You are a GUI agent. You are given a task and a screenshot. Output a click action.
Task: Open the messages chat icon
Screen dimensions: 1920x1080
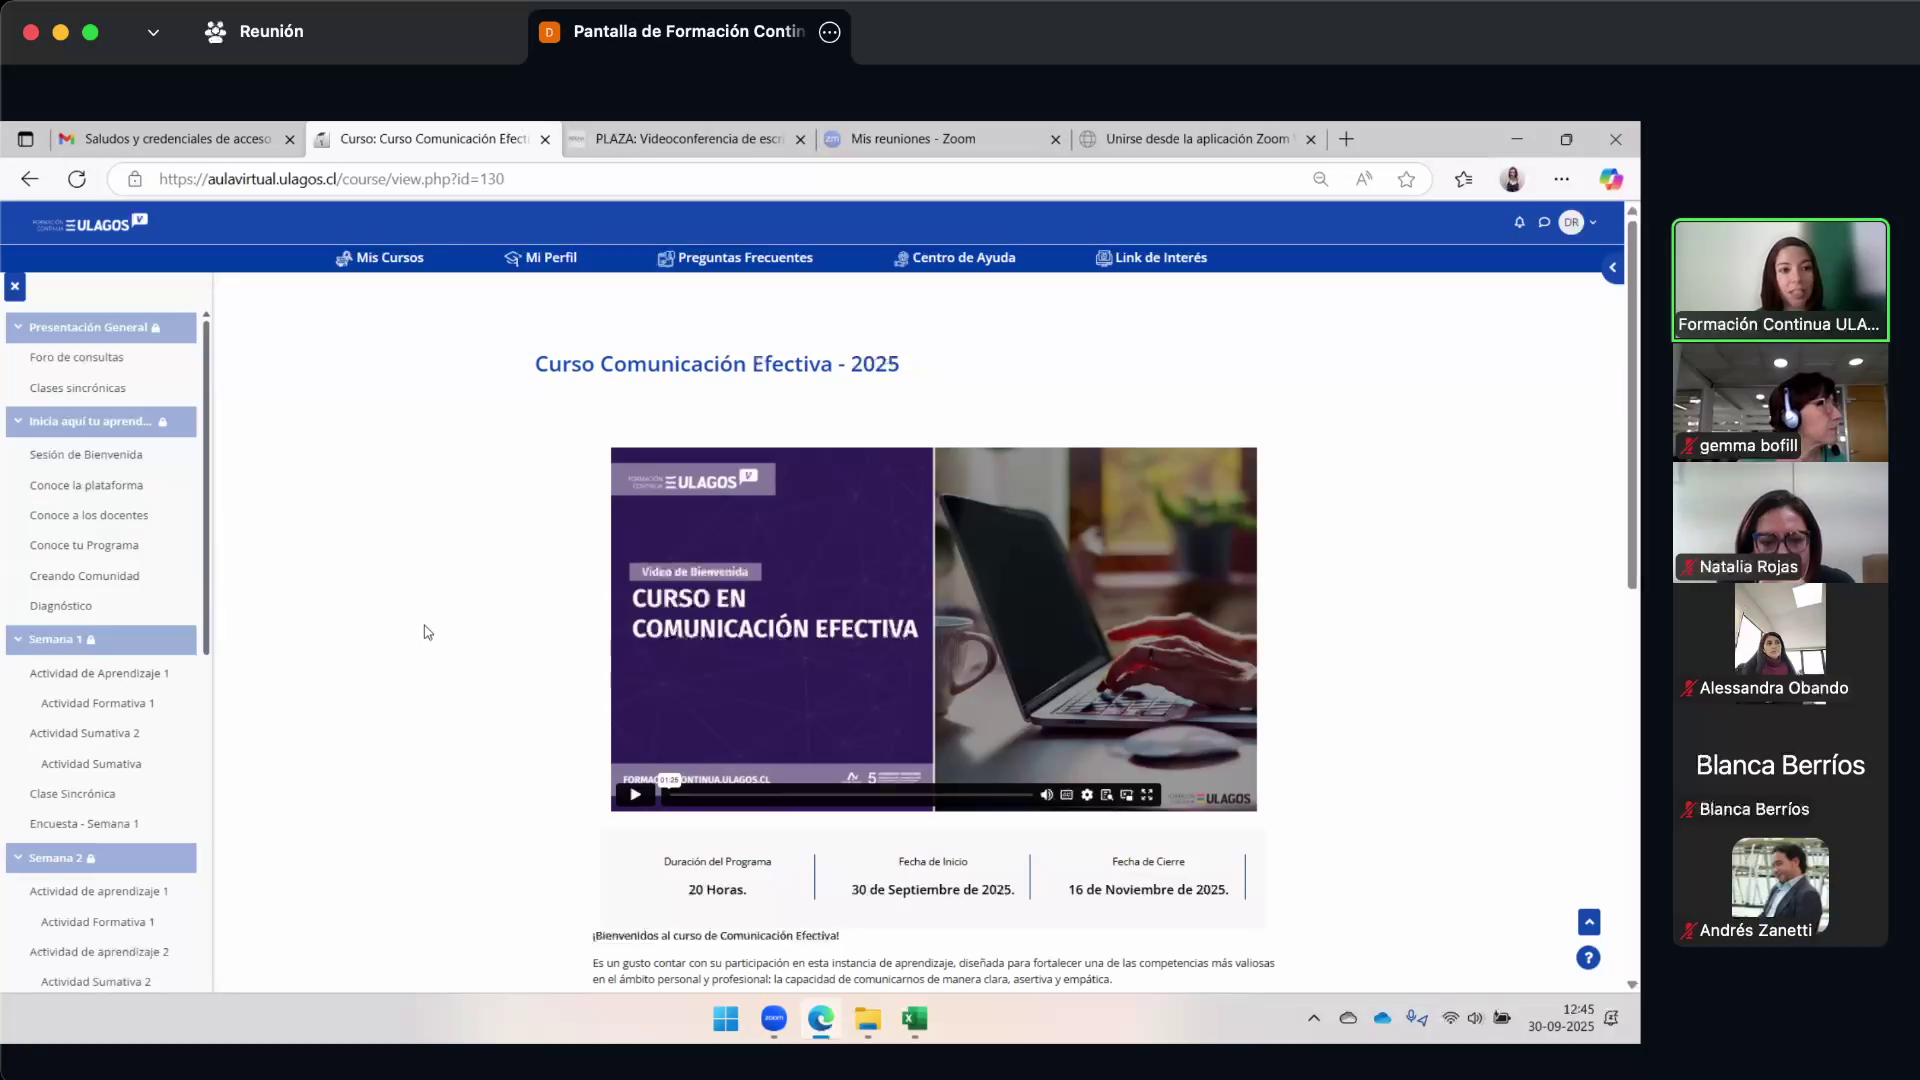(1544, 223)
